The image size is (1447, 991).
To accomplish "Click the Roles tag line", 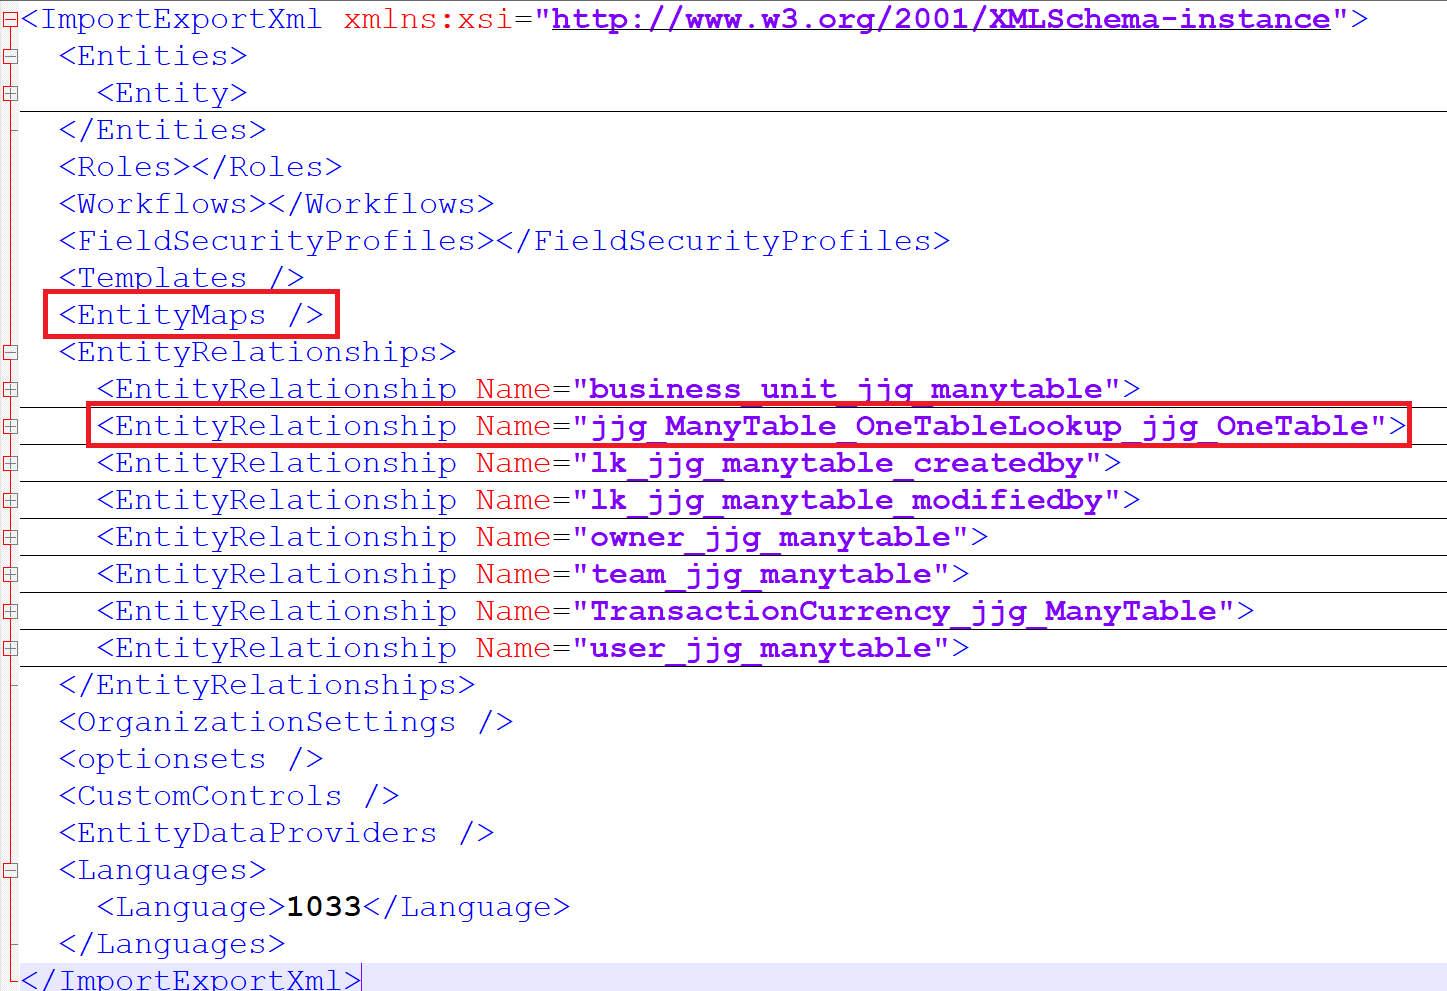I will [x=200, y=167].
